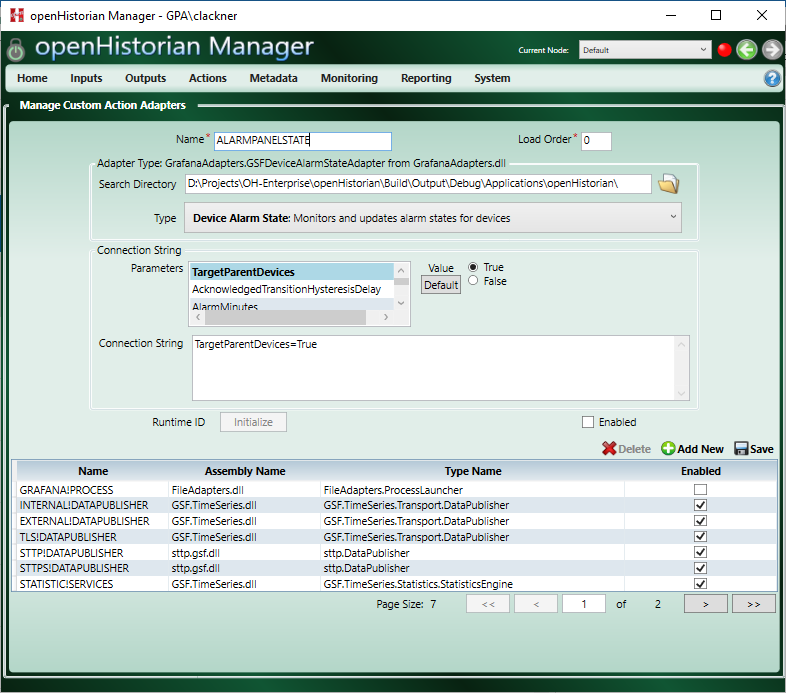Click the gray forward arrow button
Screen dimensions: 786x693
point(772,50)
